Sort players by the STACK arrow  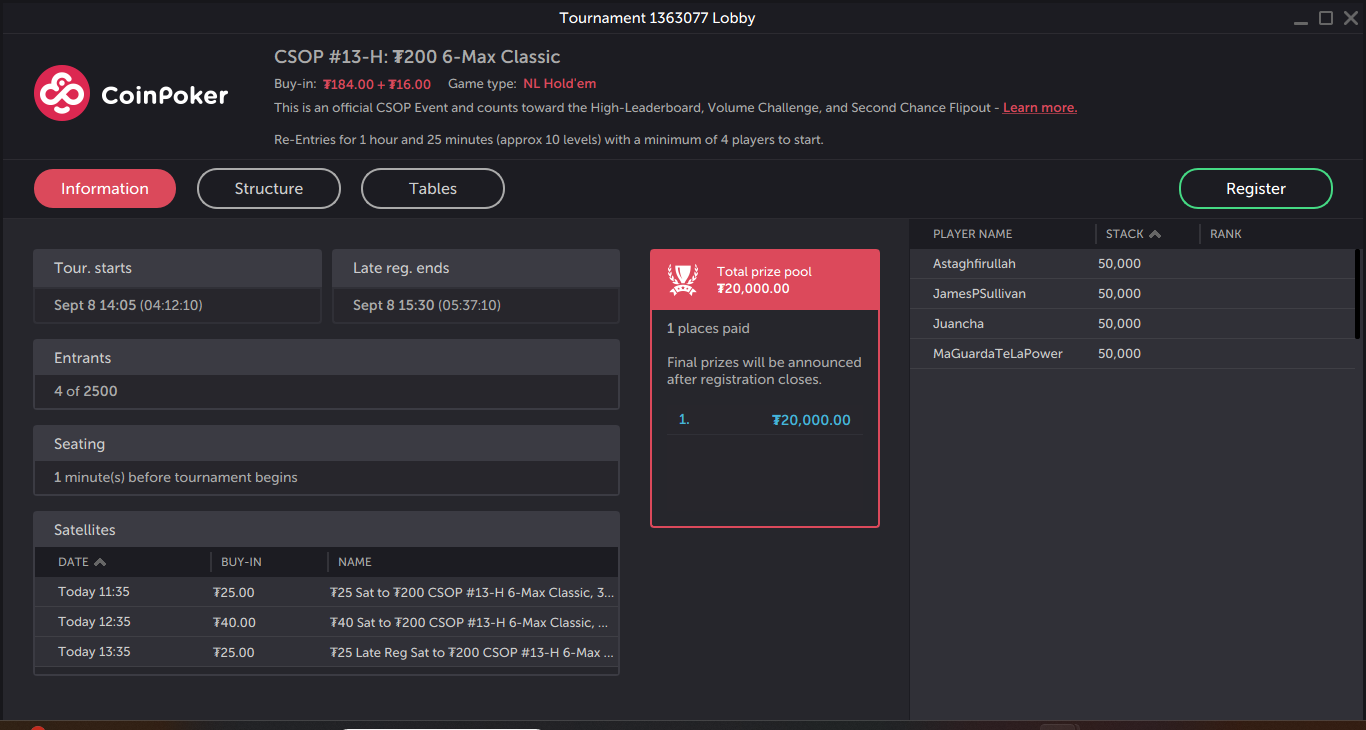coord(1155,234)
